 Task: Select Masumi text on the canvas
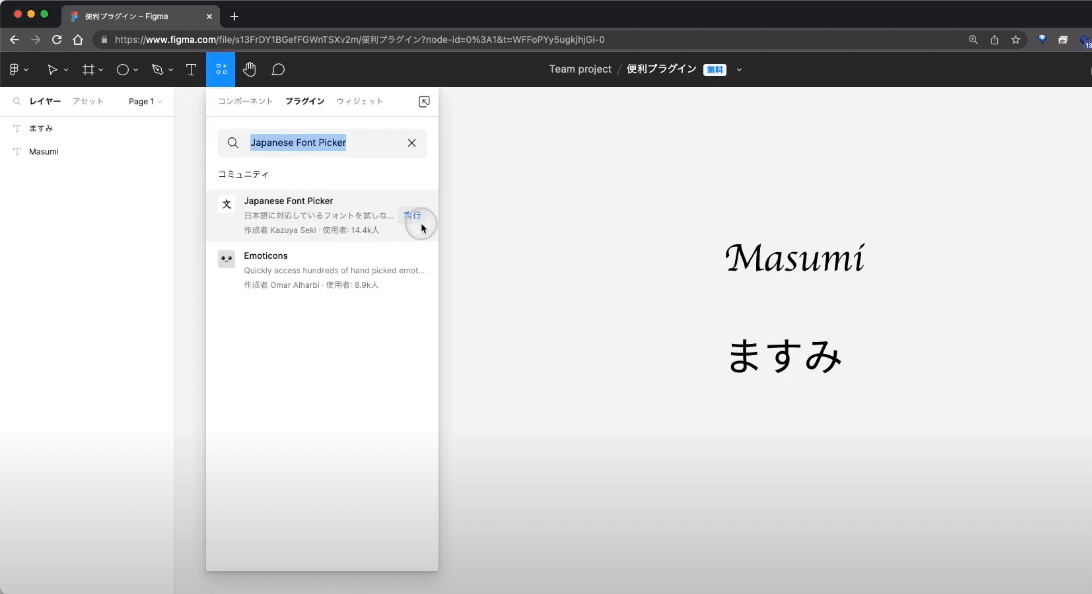795,258
